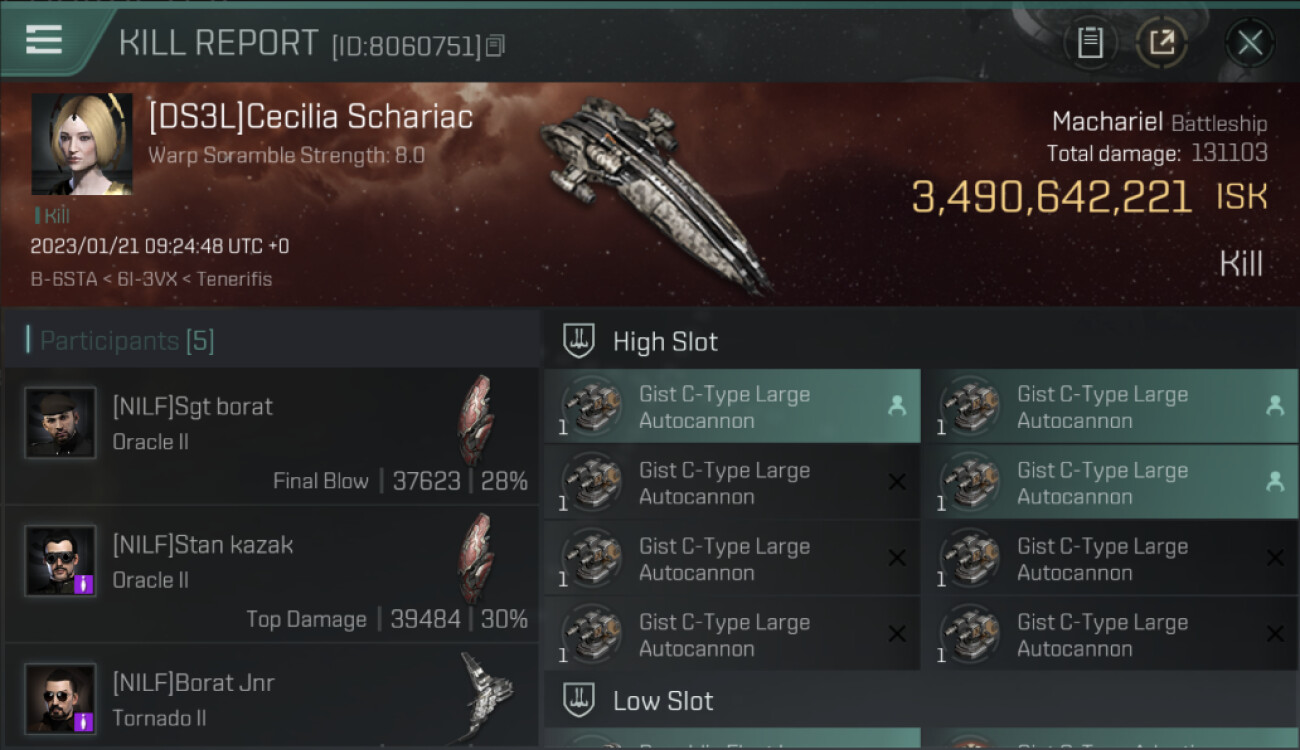Click the share export icon
This screenshot has height=750, width=1300.
pos(1161,42)
